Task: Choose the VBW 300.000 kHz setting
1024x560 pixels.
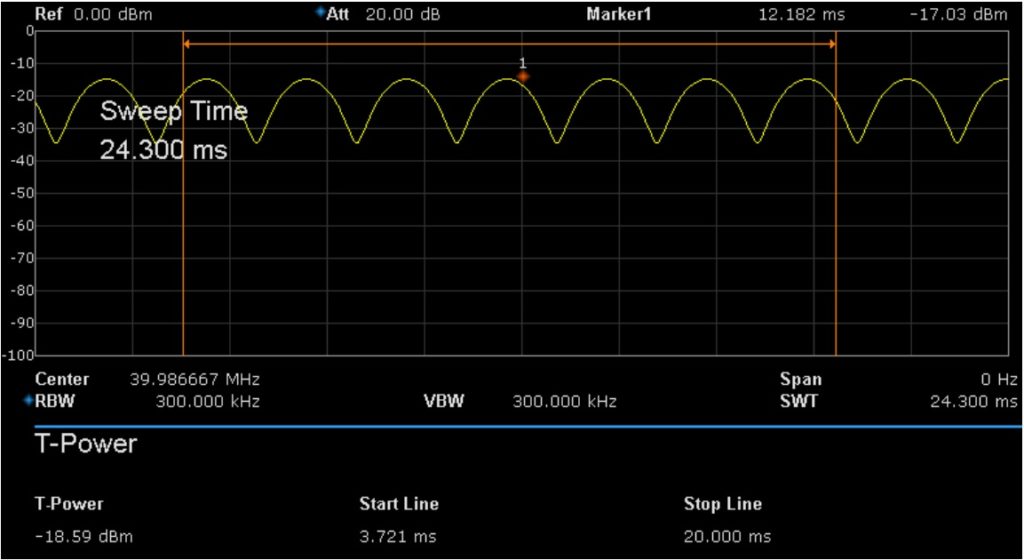Action: coord(564,402)
